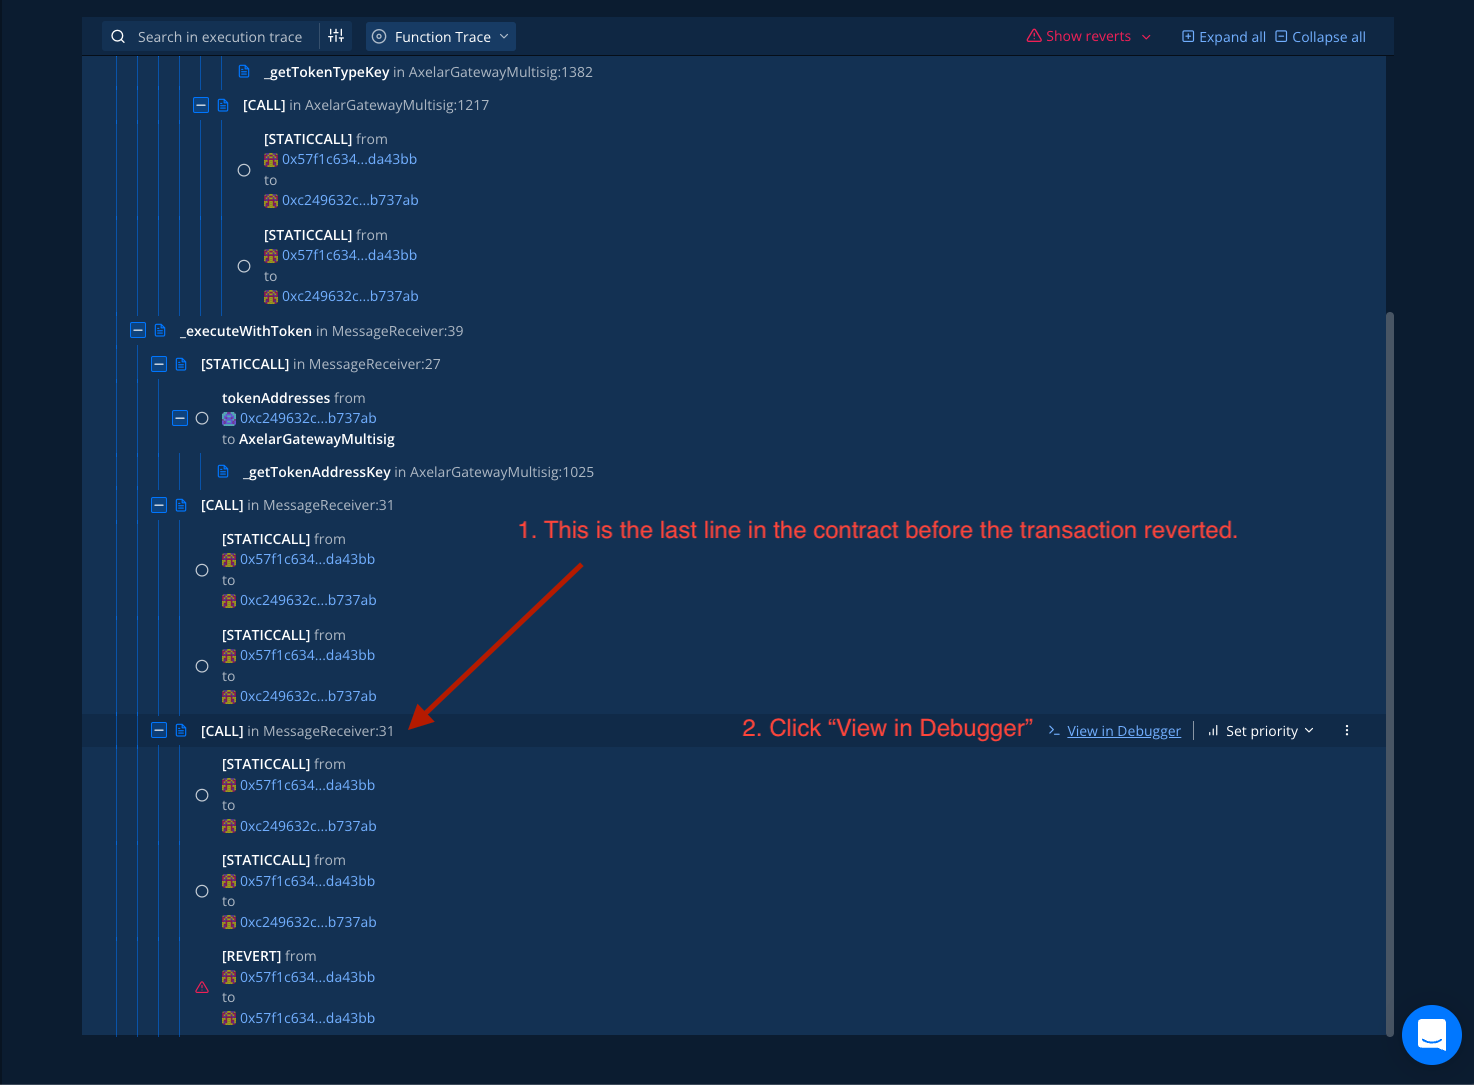Click the document icon beside _getTokenAddressKey
1474x1085 pixels.
(223, 472)
